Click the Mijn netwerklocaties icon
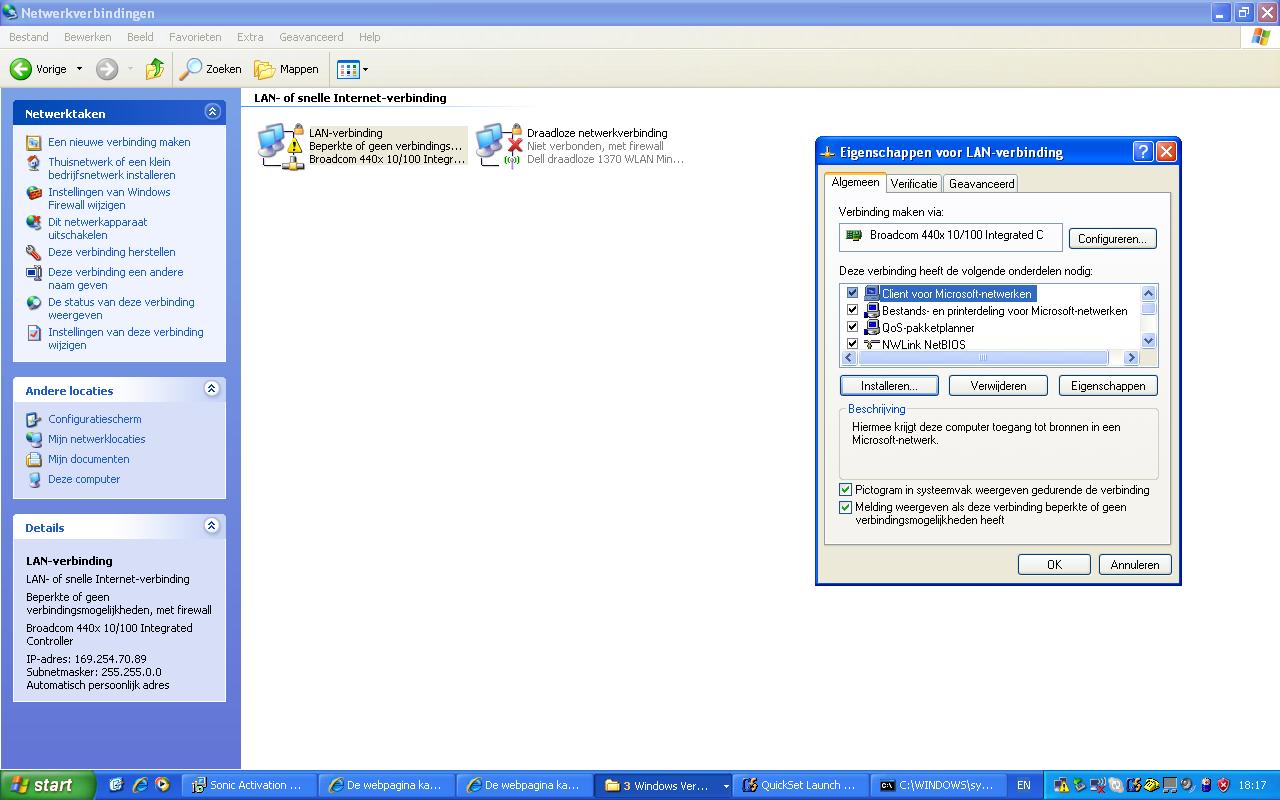The height and width of the screenshot is (800, 1280). point(34,440)
